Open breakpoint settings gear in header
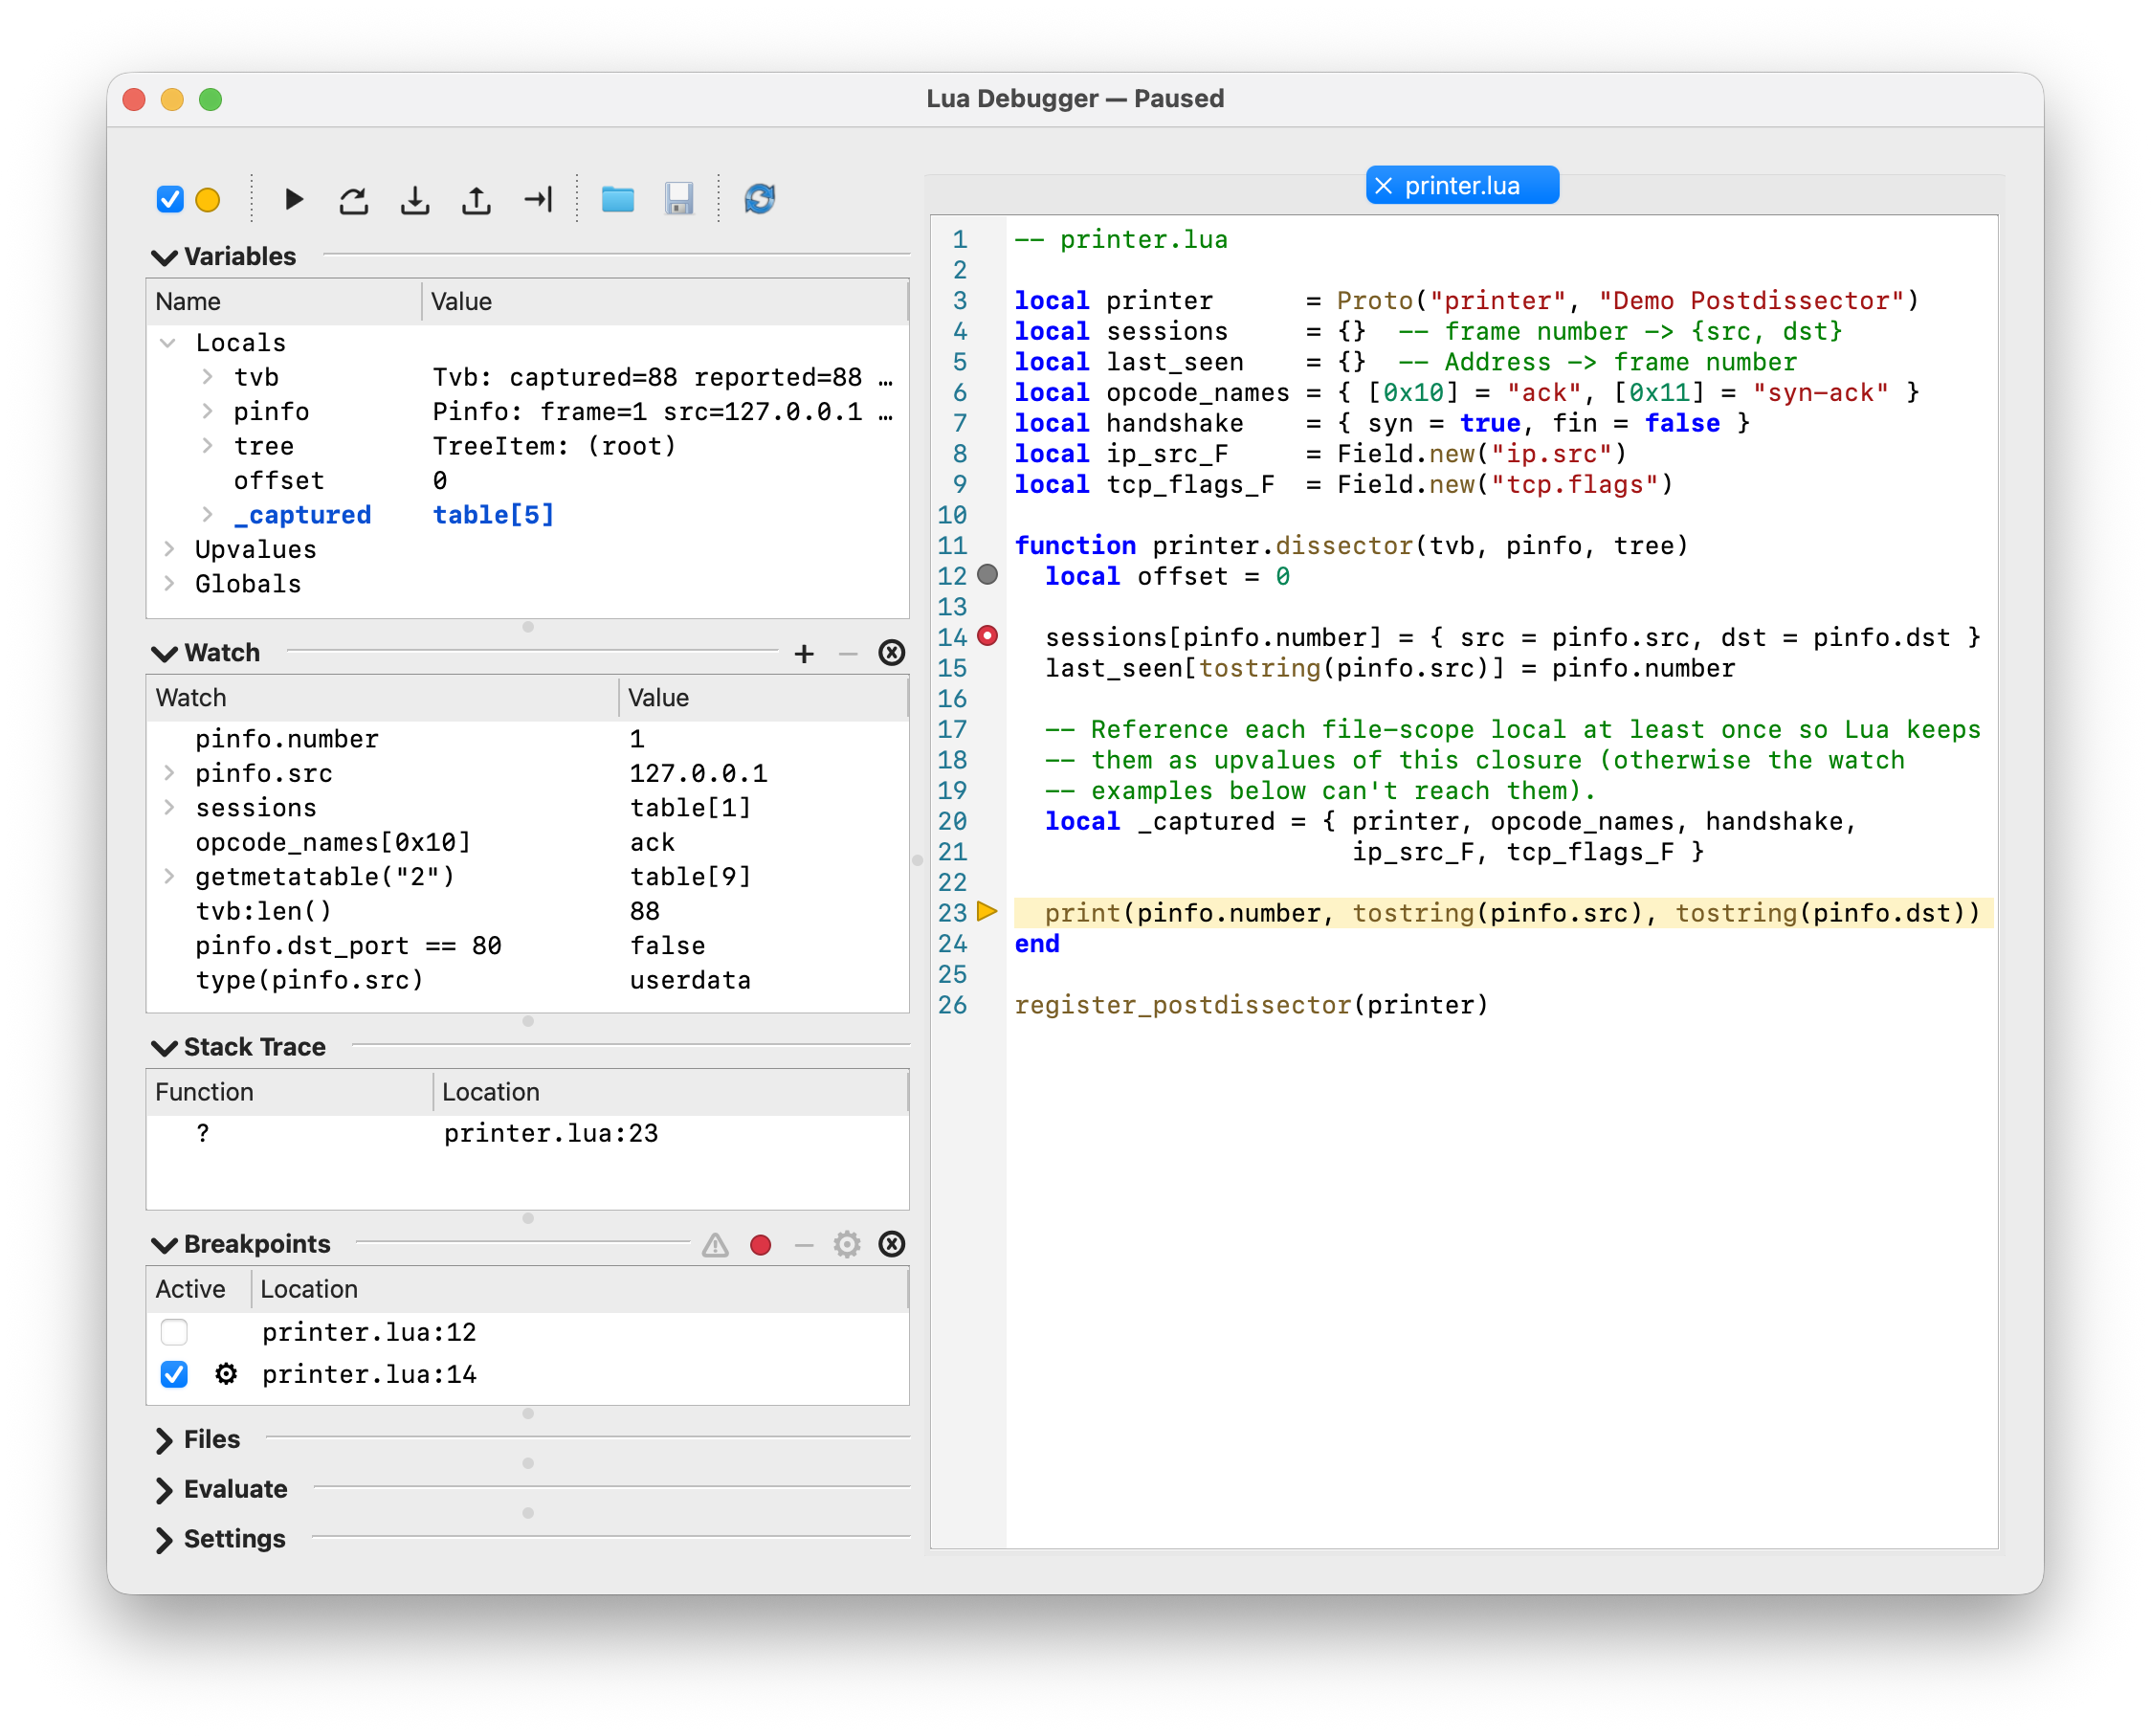 click(847, 1245)
